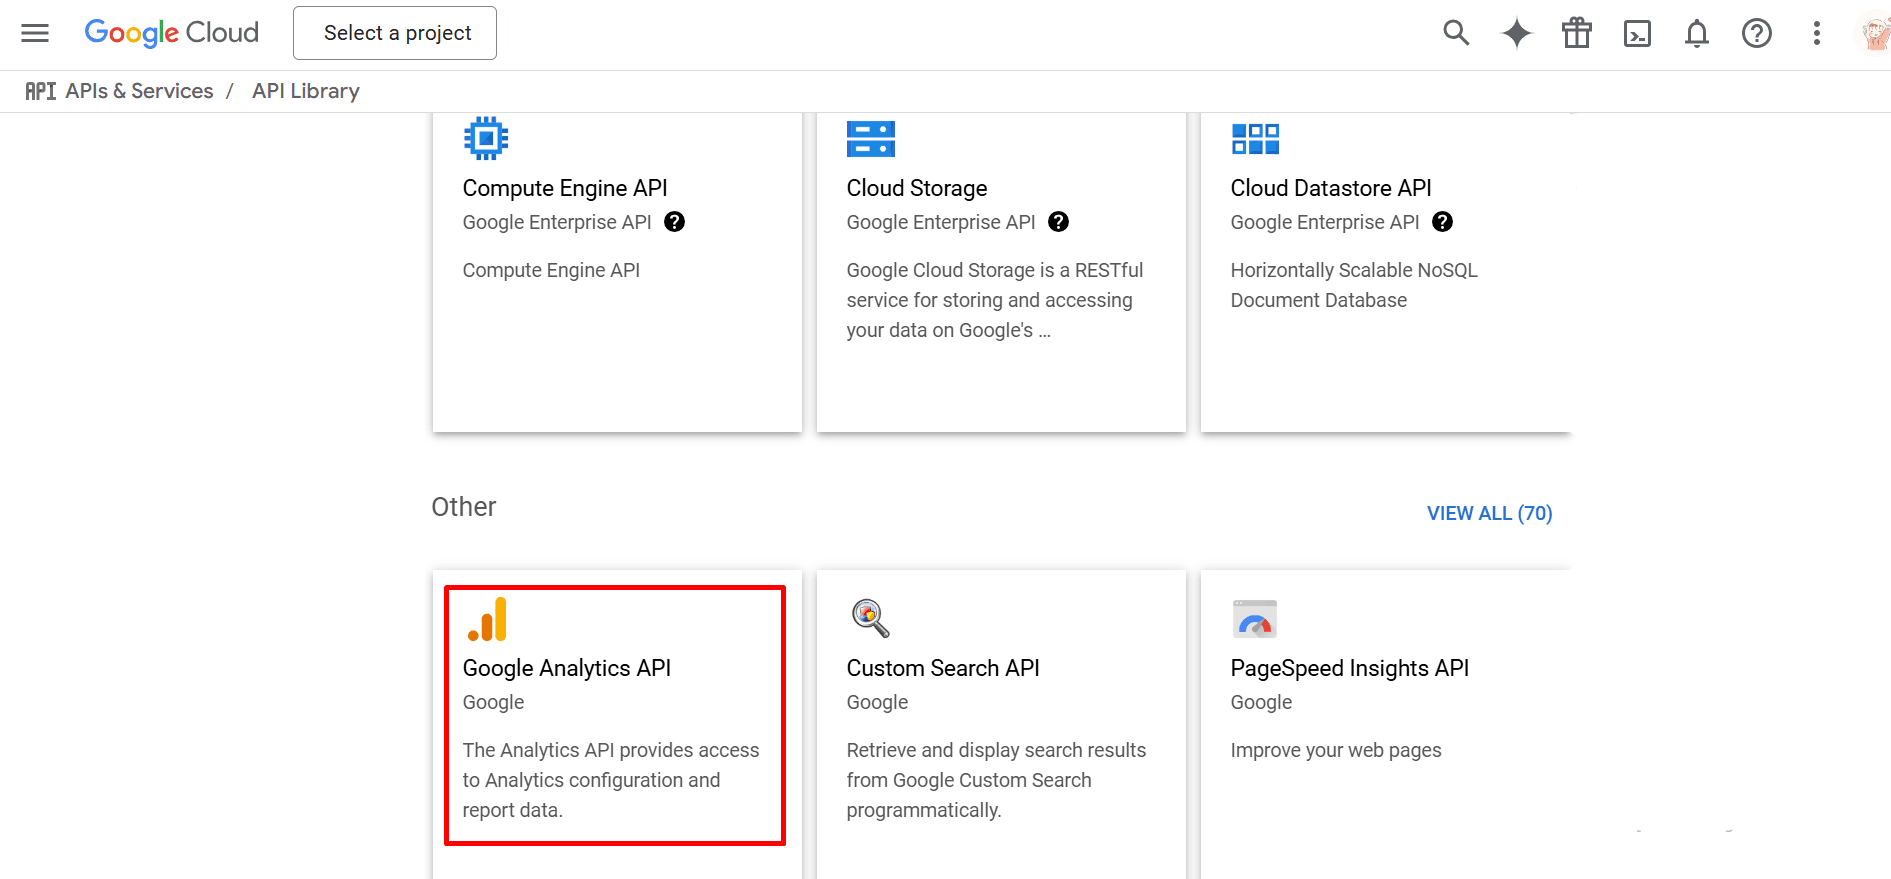
Task: Click the Custom Search magnifier icon
Action: [870, 618]
